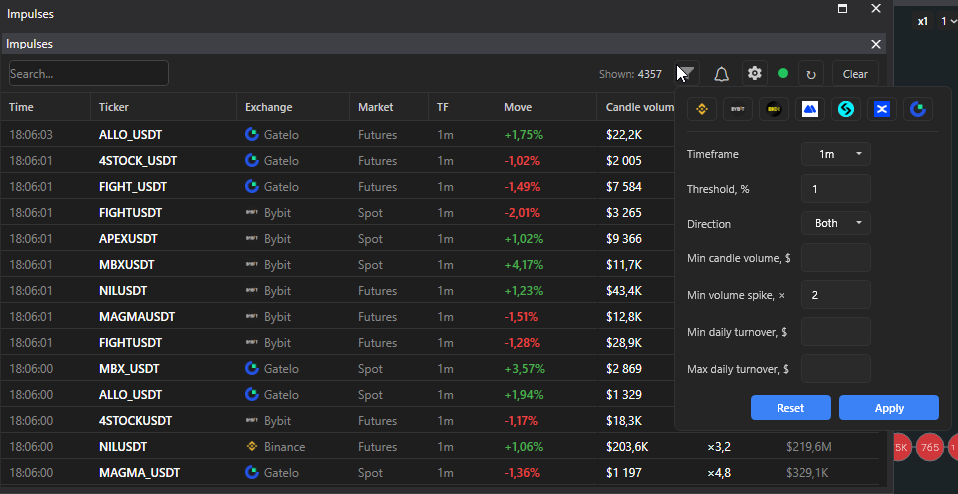Select the 4STOCK_USDT ticker
Screen dimensions: 958x494
pos(138,161)
